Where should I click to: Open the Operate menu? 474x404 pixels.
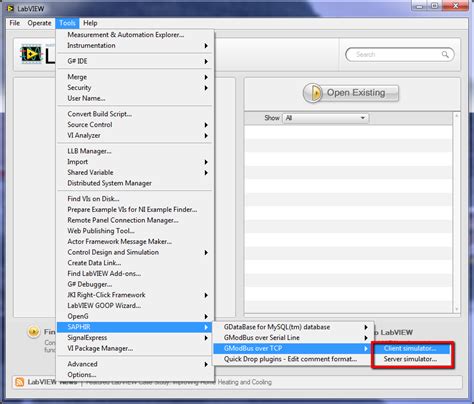pyautogui.click(x=39, y=23)
